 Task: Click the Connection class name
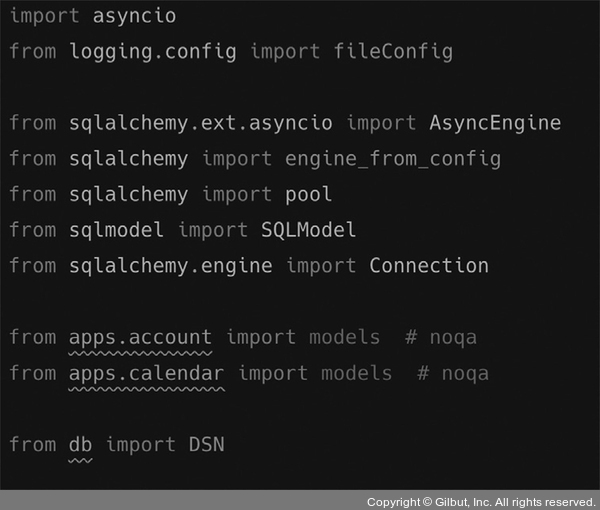point(429,266)
